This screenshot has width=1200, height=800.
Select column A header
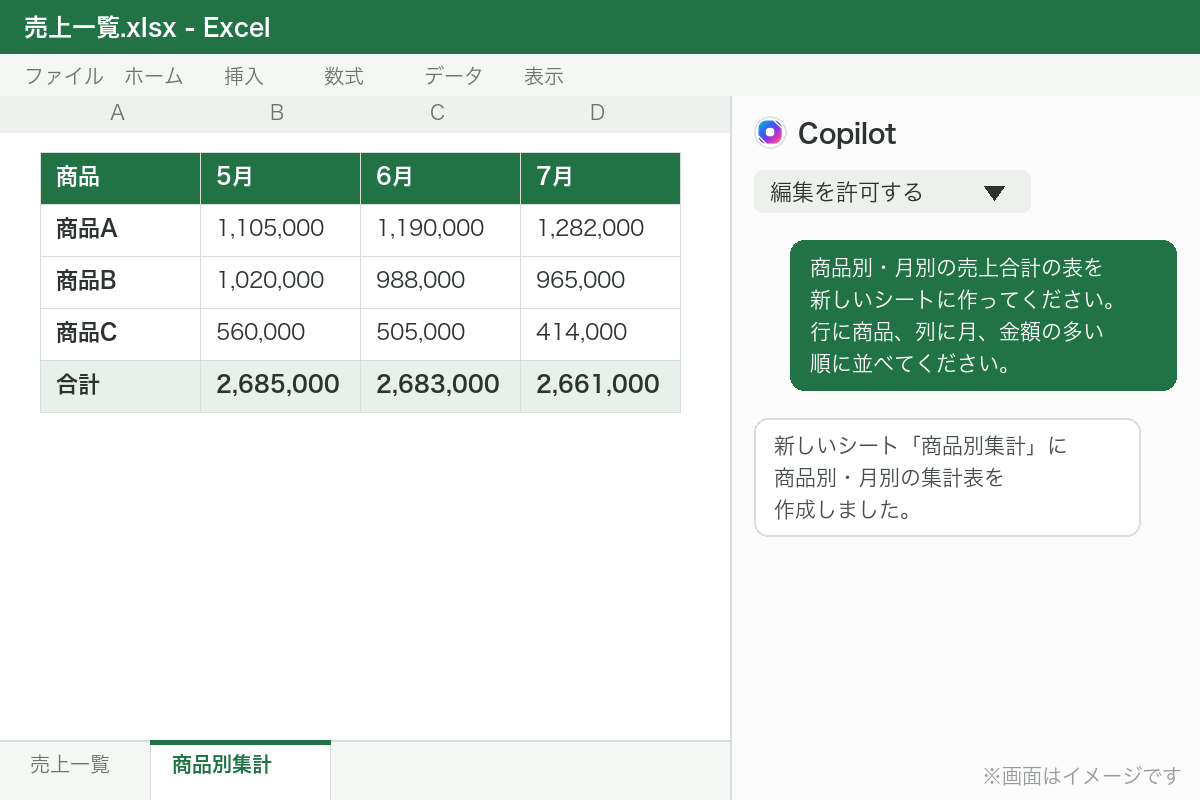(x=117, y=114)
